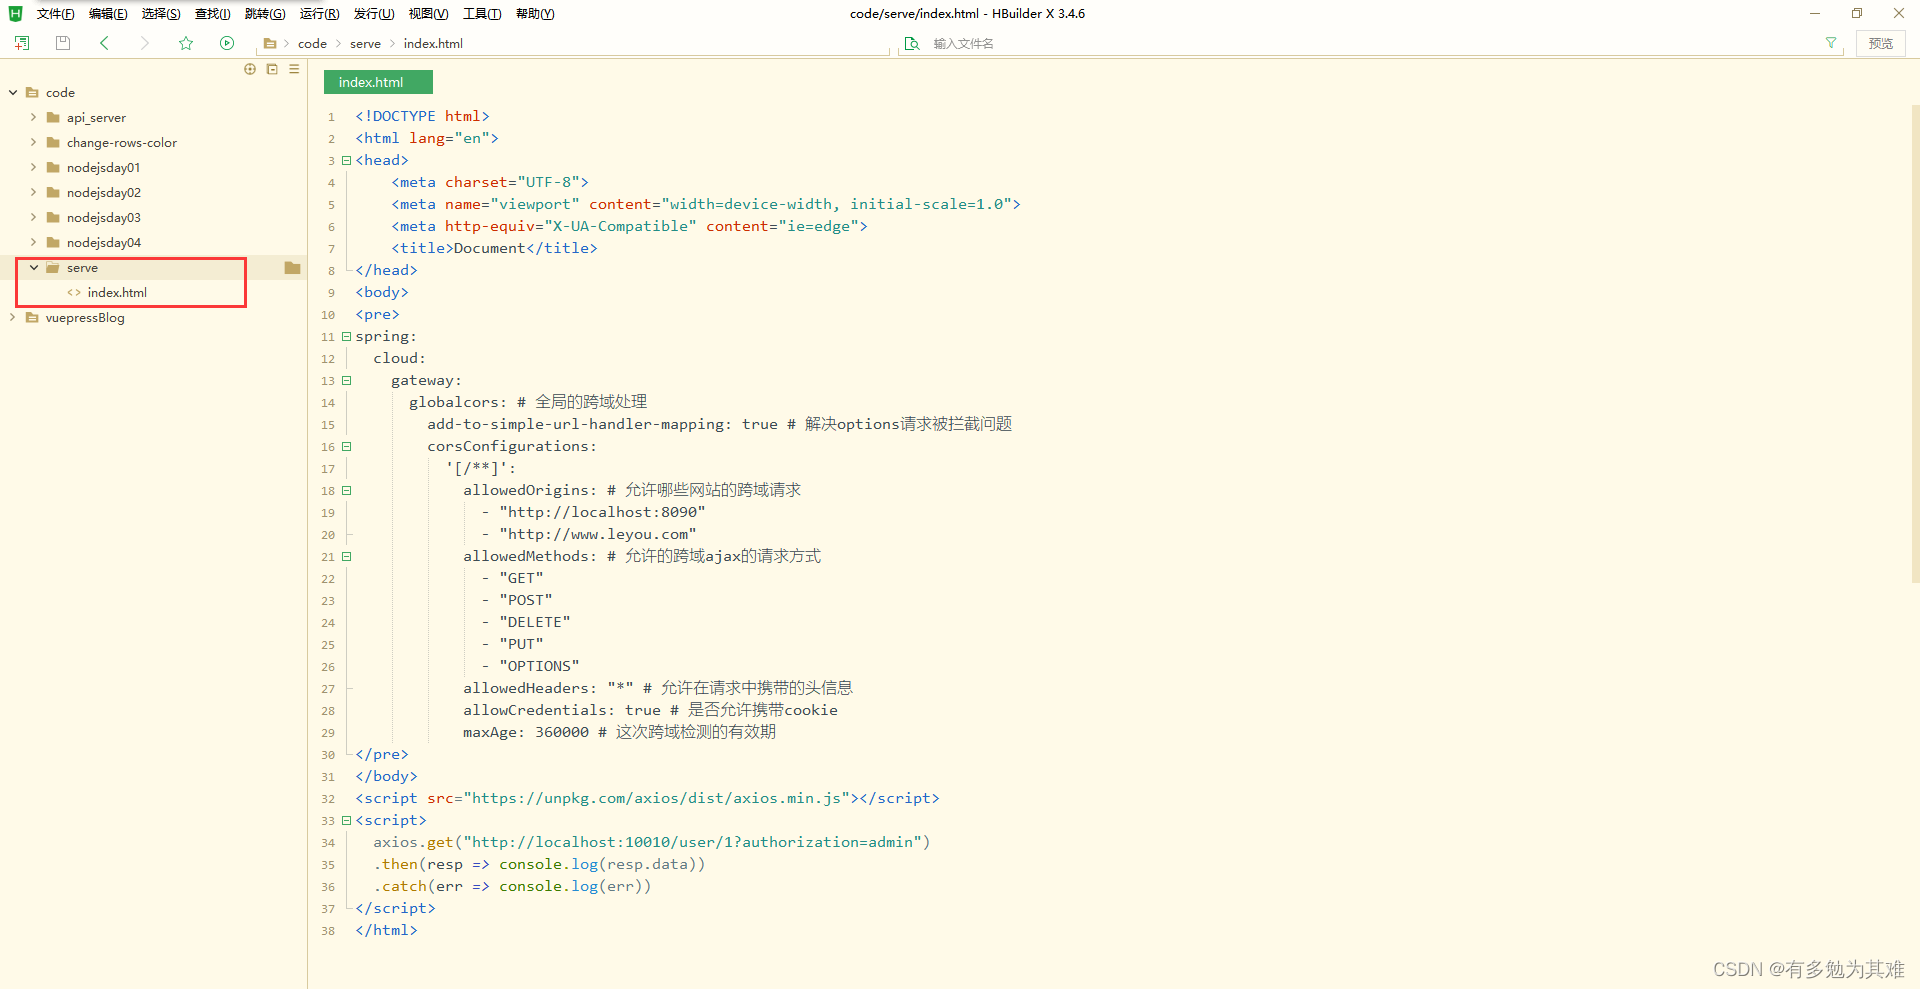Screen dimensions: 1920x989
Task: Click 'index.html' in the breadcrumb path
Action: [433, 44]
